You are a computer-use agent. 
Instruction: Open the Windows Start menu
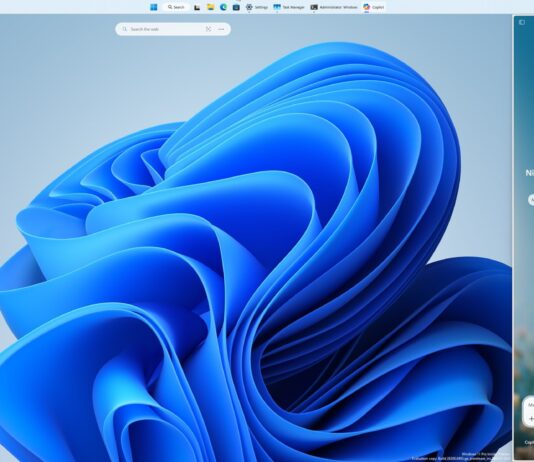(154, 7)
